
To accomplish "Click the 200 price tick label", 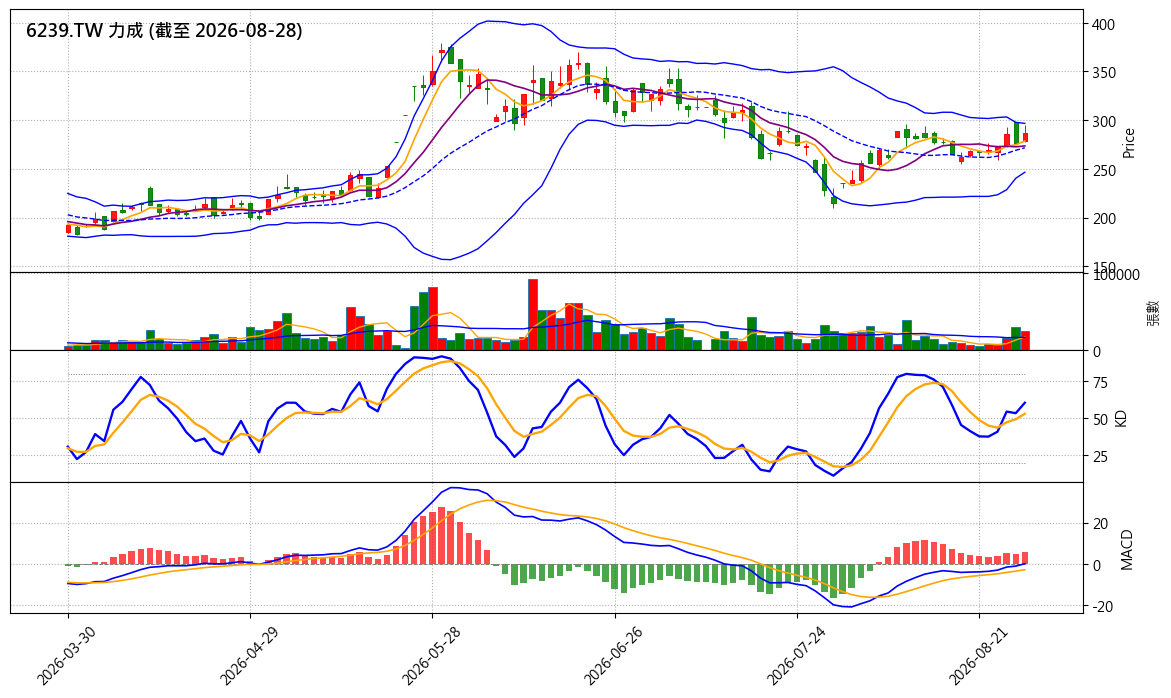I will [x=1104, y=219].
